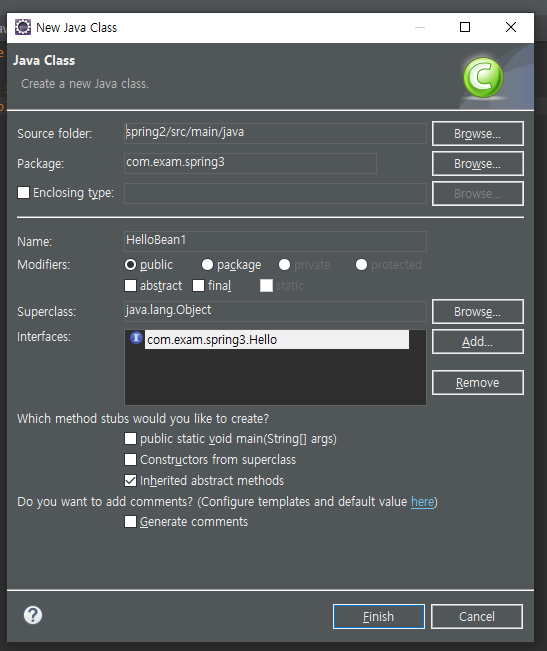Select the public modifier radio button

point(130,264)
